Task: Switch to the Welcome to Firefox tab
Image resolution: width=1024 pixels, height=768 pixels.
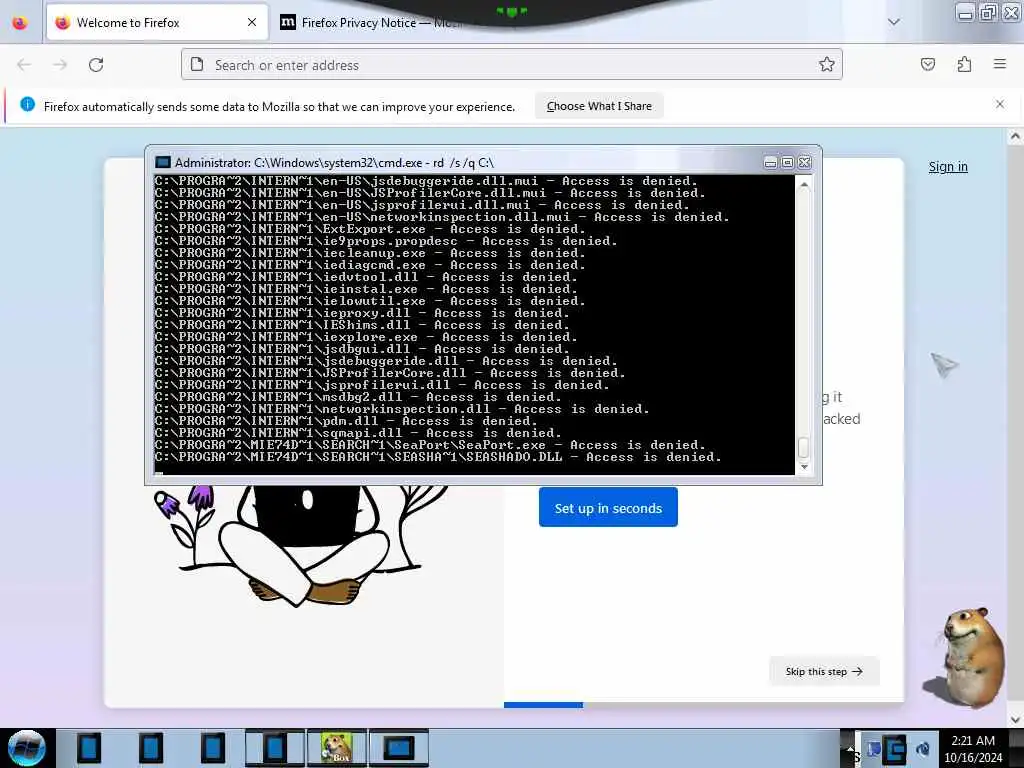Action: click(x=157, y=23)
